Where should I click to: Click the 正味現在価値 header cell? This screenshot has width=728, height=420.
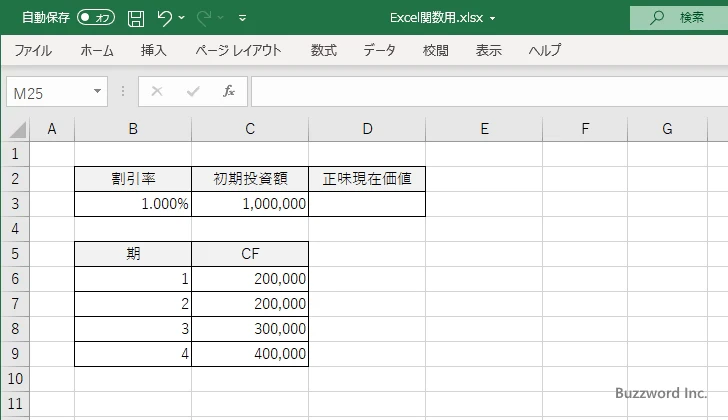coord(367,179)
